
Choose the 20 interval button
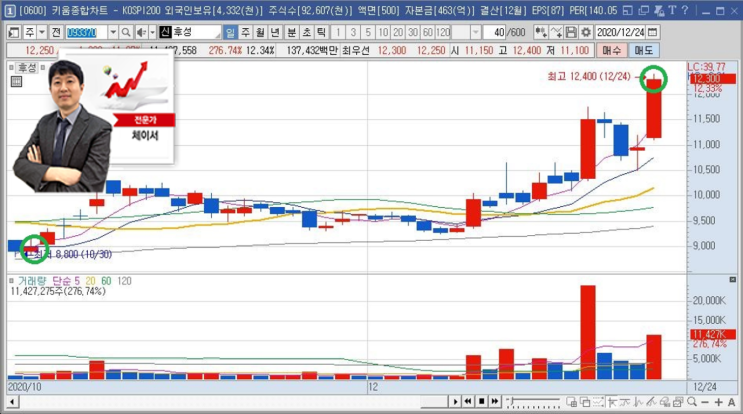click(398, 32)
